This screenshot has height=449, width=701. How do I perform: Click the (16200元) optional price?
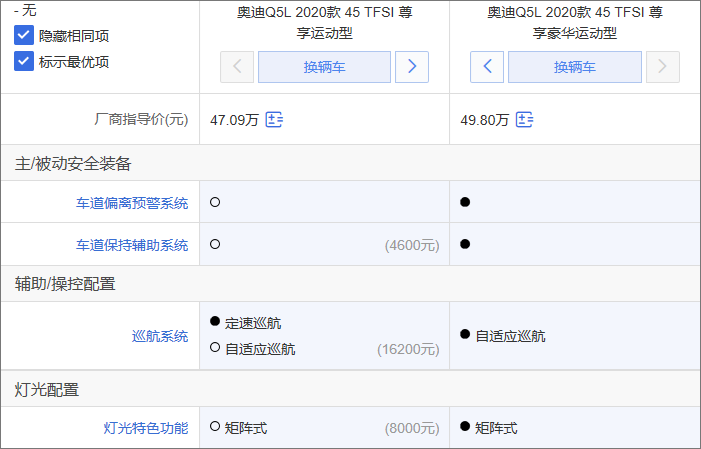[408, 349]
